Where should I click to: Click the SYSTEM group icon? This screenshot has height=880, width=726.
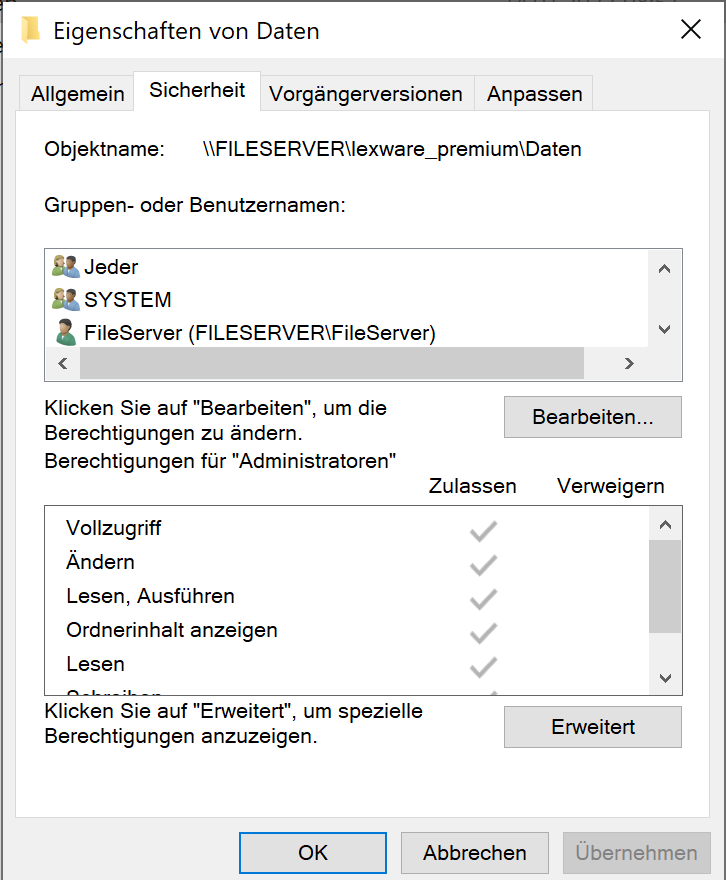point(66,299)
